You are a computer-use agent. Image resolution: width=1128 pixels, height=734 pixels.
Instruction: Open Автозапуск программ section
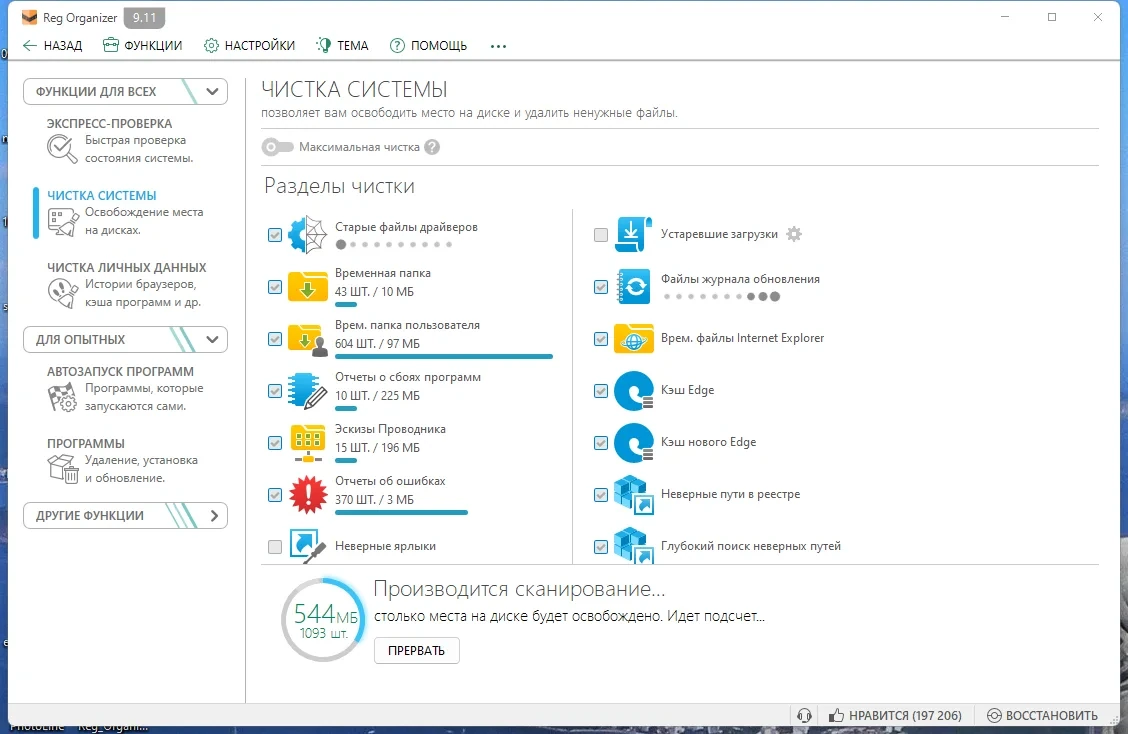pos(126,389)
